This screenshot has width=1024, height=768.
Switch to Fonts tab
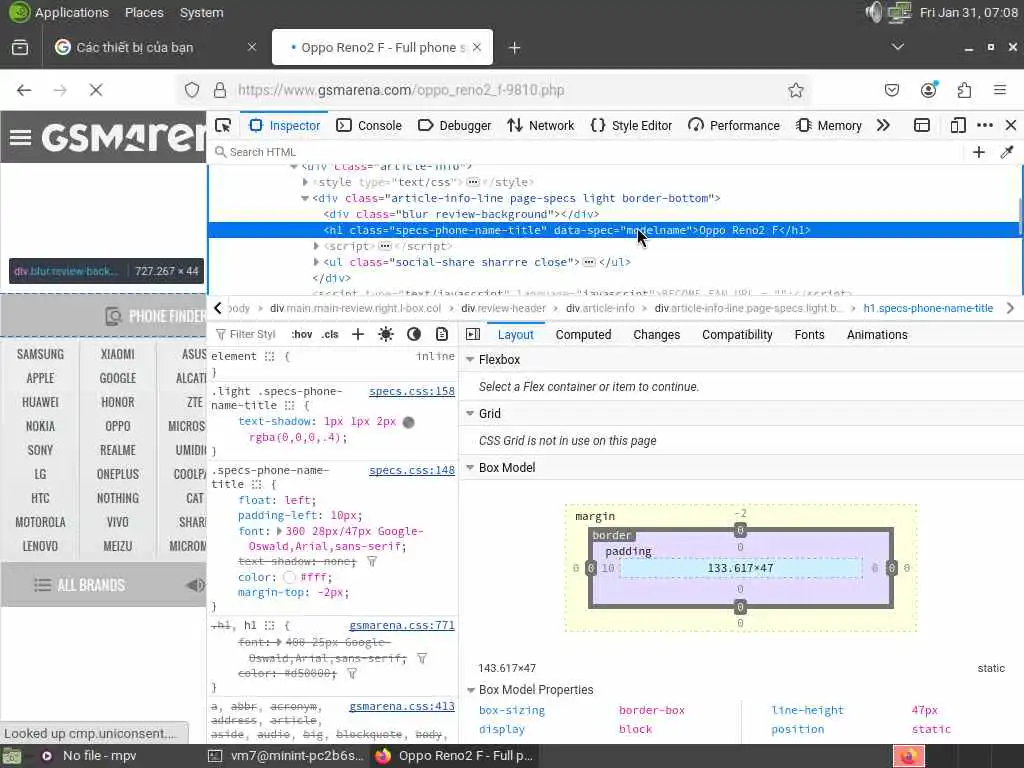pyautogui.click(x=809, y=334)
